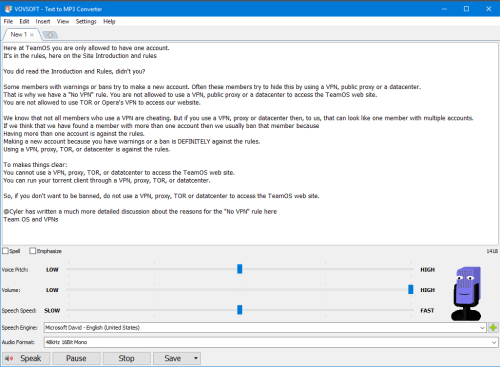
Task: Open the File menu
Action: tap(8, 21)
